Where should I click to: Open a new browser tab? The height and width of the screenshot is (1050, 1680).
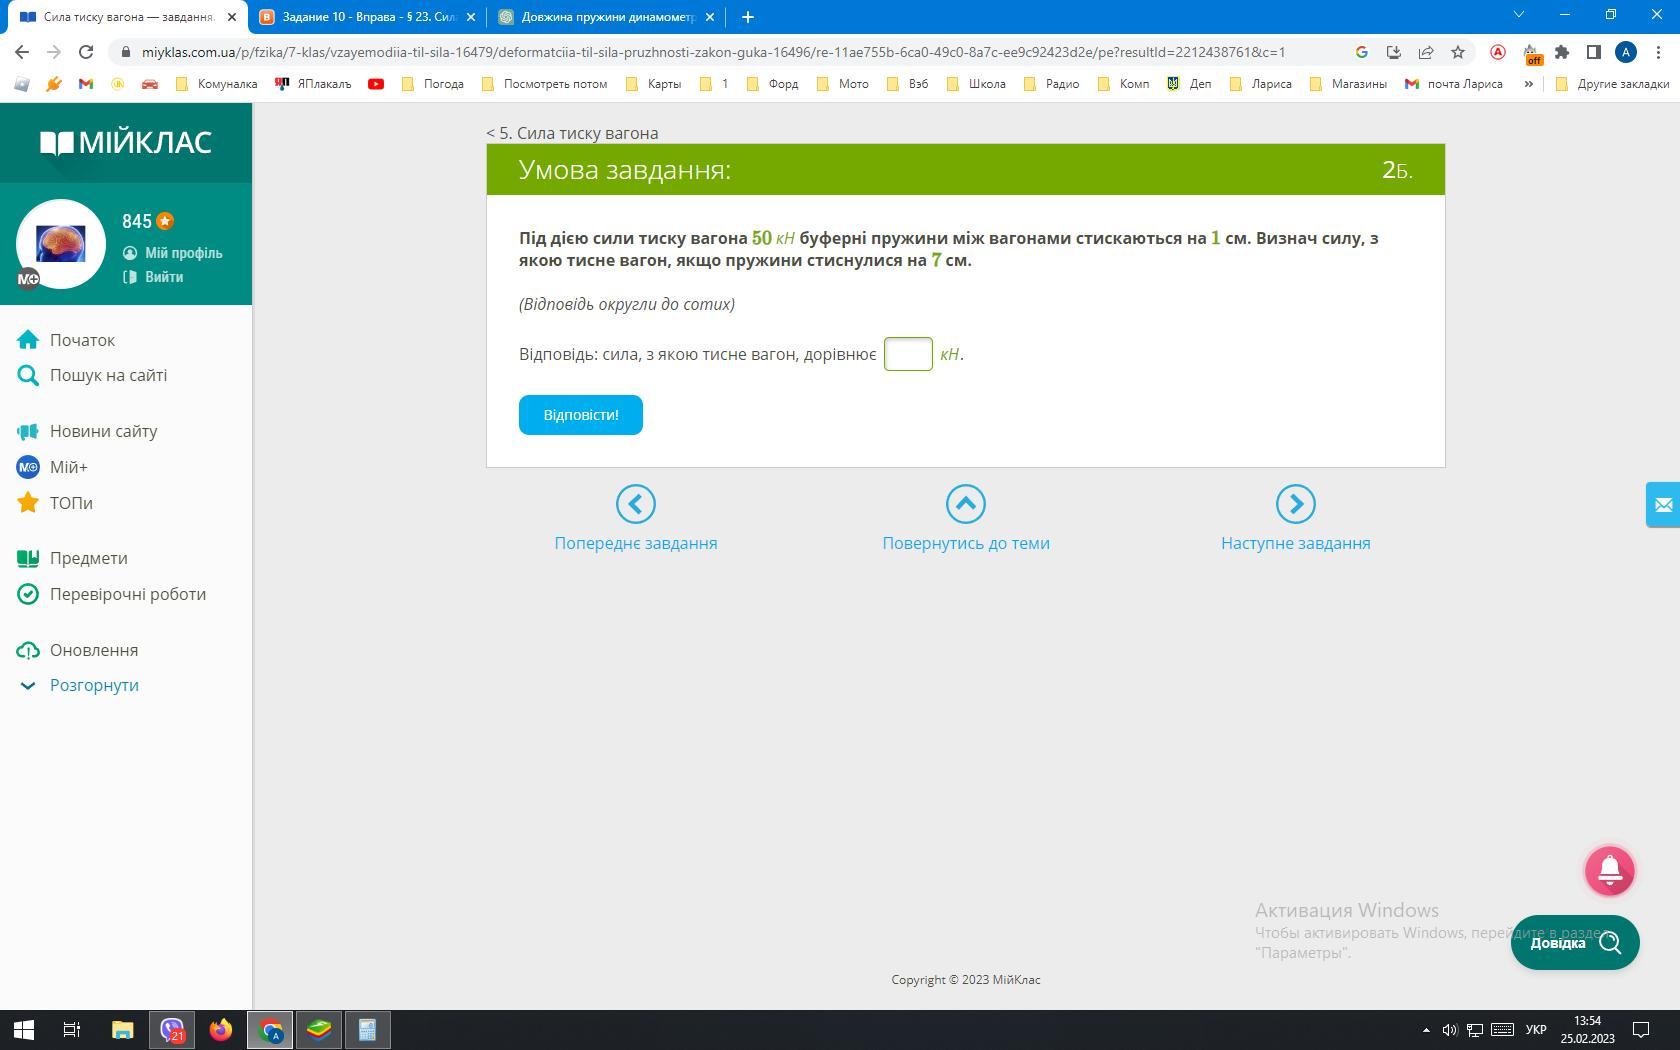point(748,17)
